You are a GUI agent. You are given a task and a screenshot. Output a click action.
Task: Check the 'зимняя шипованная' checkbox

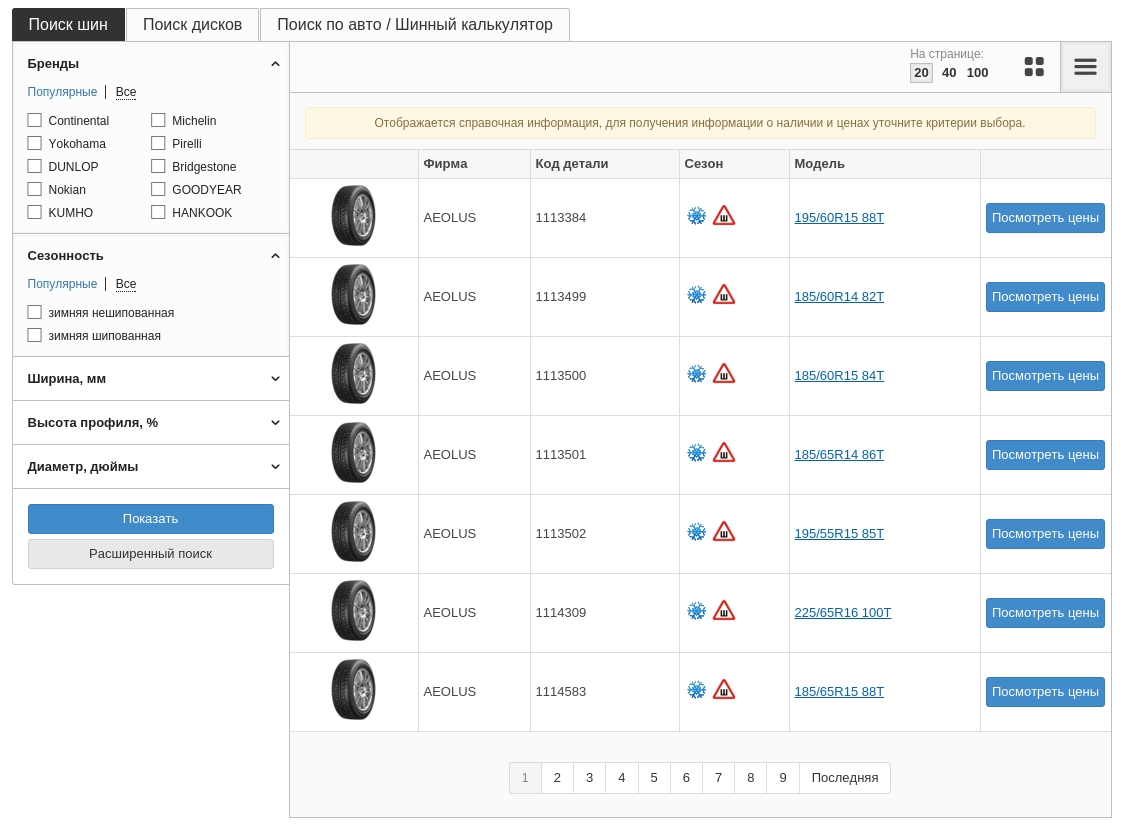[34, 335]
